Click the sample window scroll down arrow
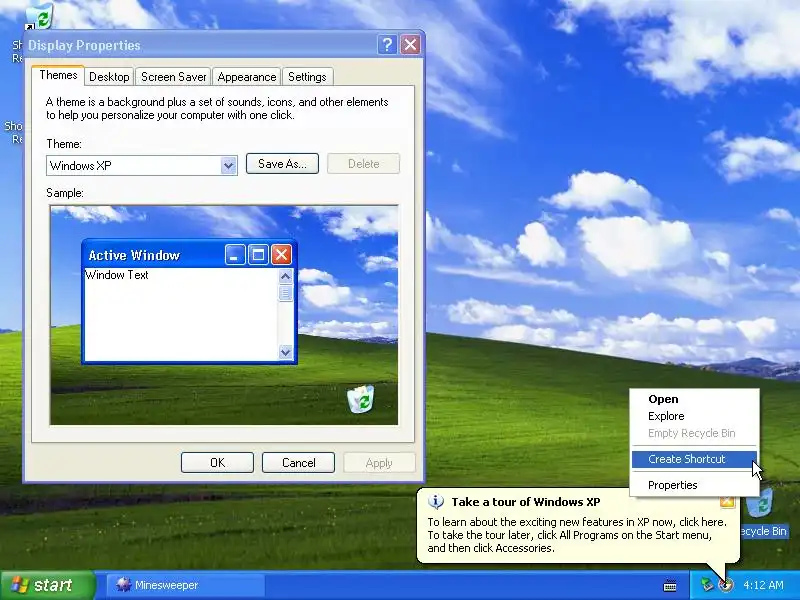Screen dimensions: 800x600 point(285,352)
